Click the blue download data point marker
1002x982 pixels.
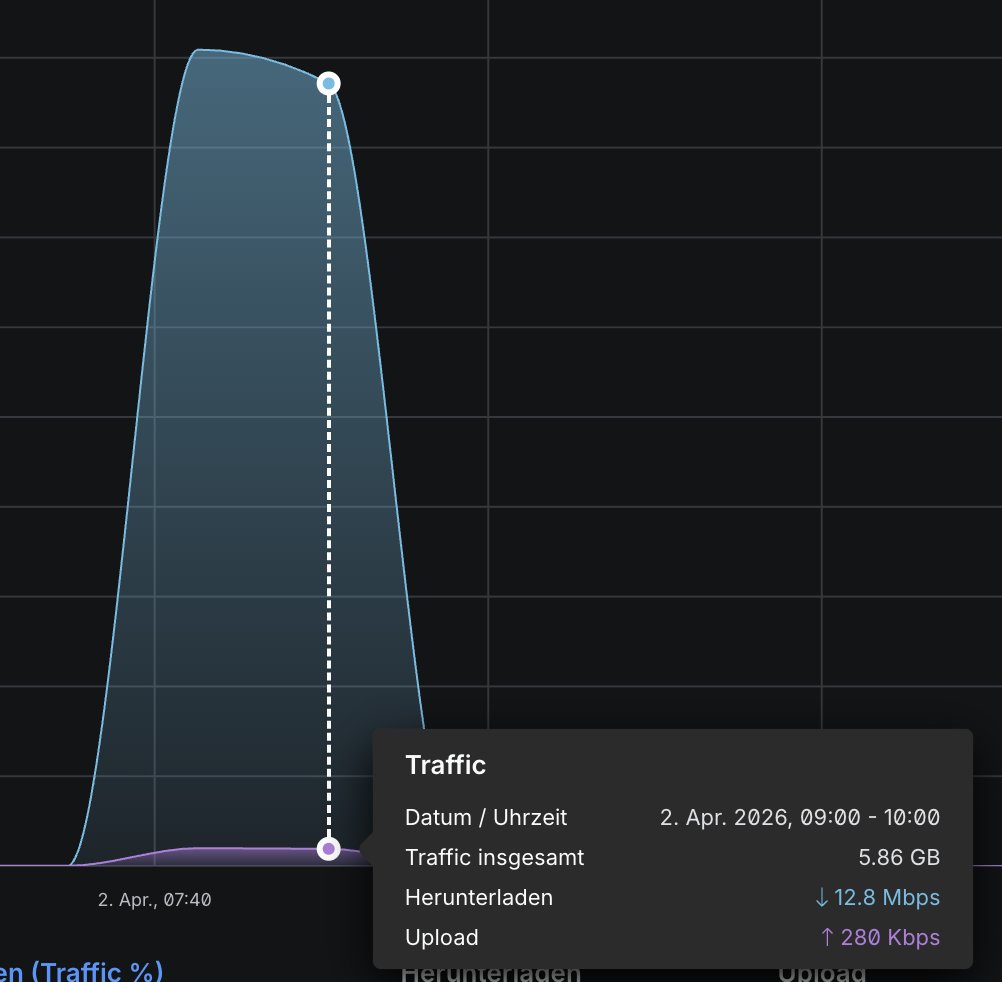(328, 83)
